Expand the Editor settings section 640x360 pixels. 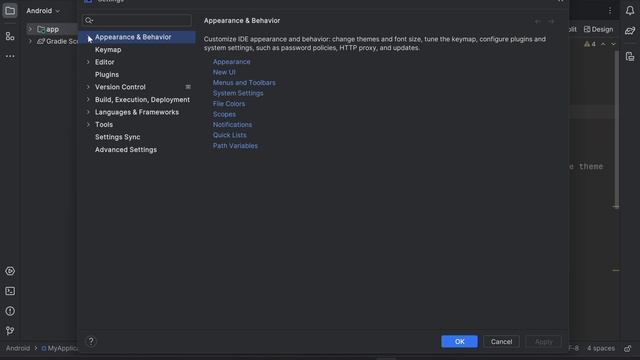[x=88, y=62]
